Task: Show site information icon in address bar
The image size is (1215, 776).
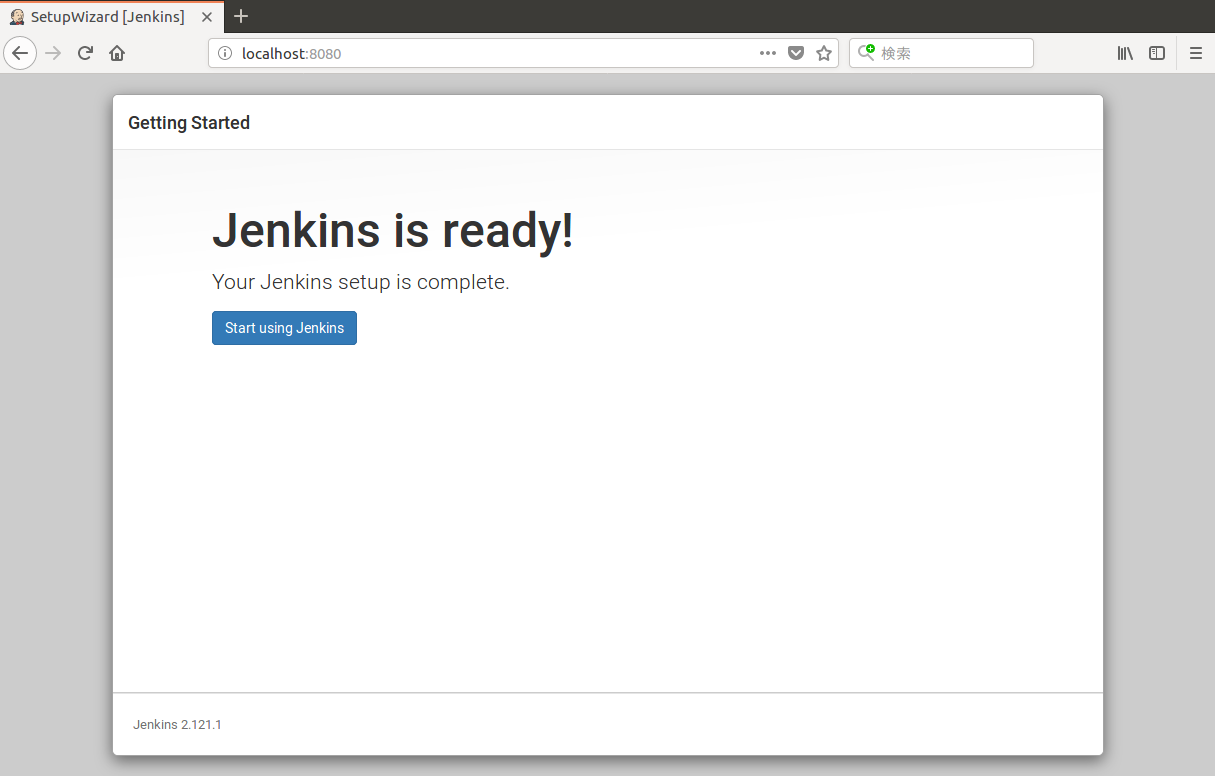Action: pyautogui.click(x=225, y=53)
